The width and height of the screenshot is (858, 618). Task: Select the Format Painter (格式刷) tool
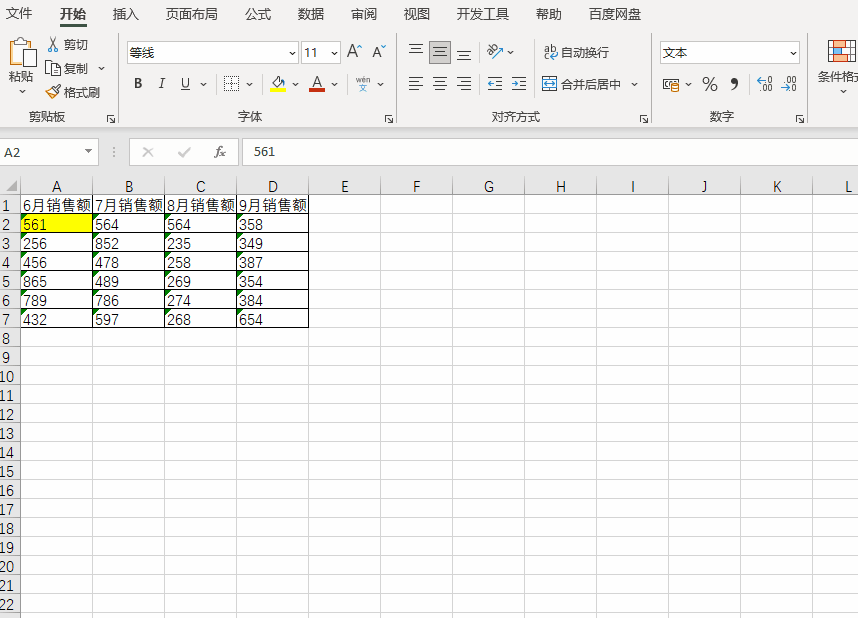[x=73, y=92]
